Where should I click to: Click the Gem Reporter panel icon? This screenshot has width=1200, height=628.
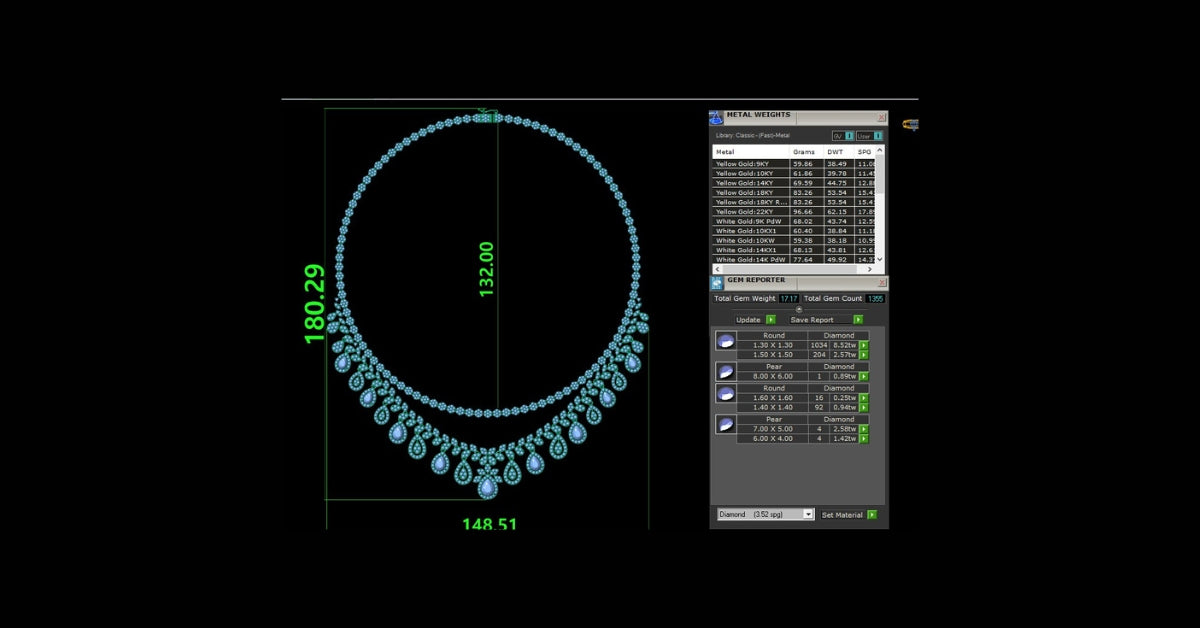(716, 283)
